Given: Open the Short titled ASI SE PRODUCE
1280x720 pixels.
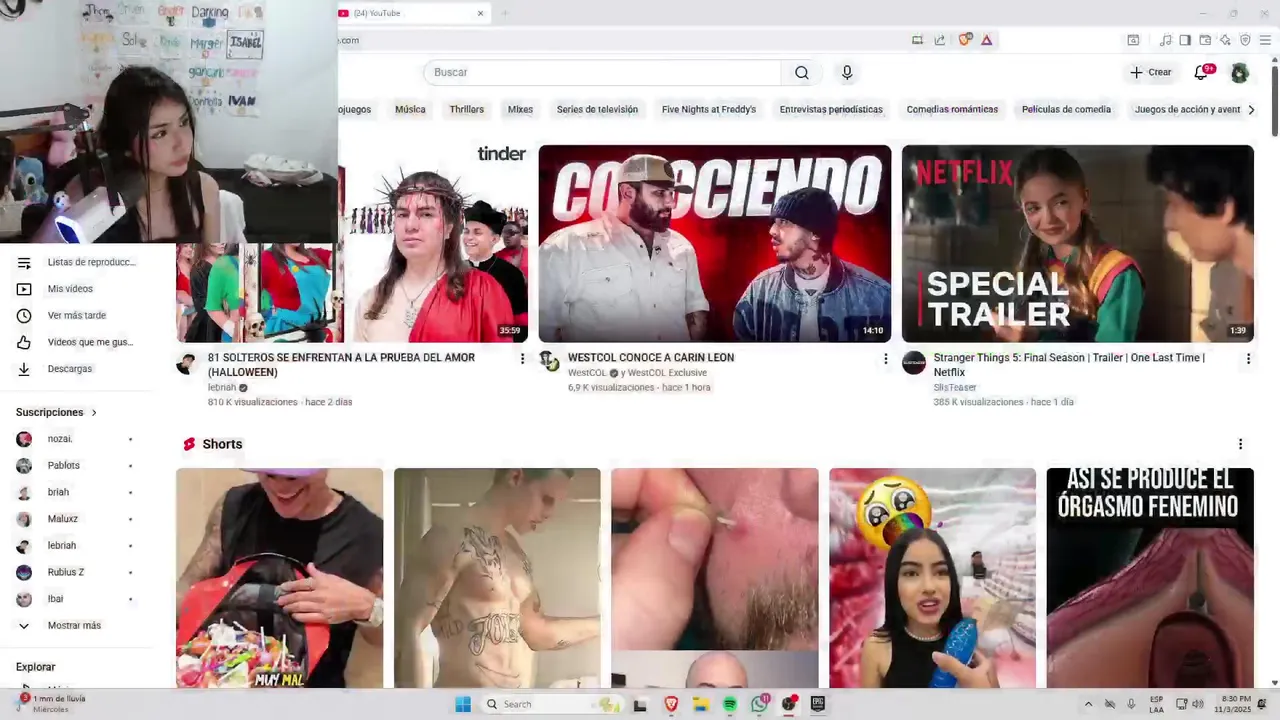Looking at the screenshot, I should coord(1150,578).
